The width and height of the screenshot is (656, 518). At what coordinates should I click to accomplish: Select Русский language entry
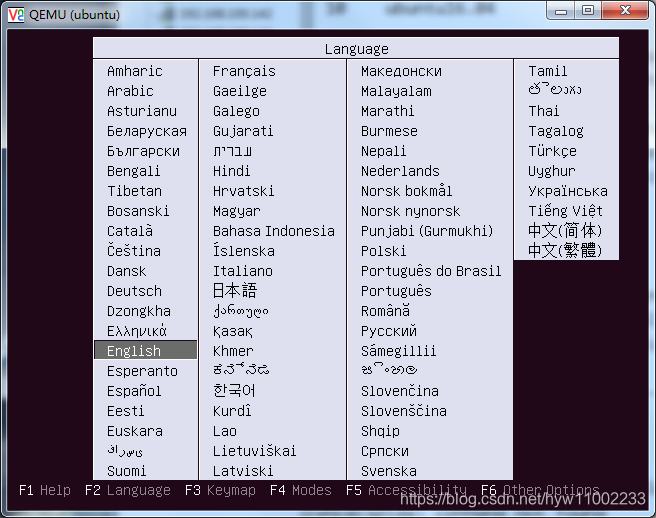pos(389,331)
